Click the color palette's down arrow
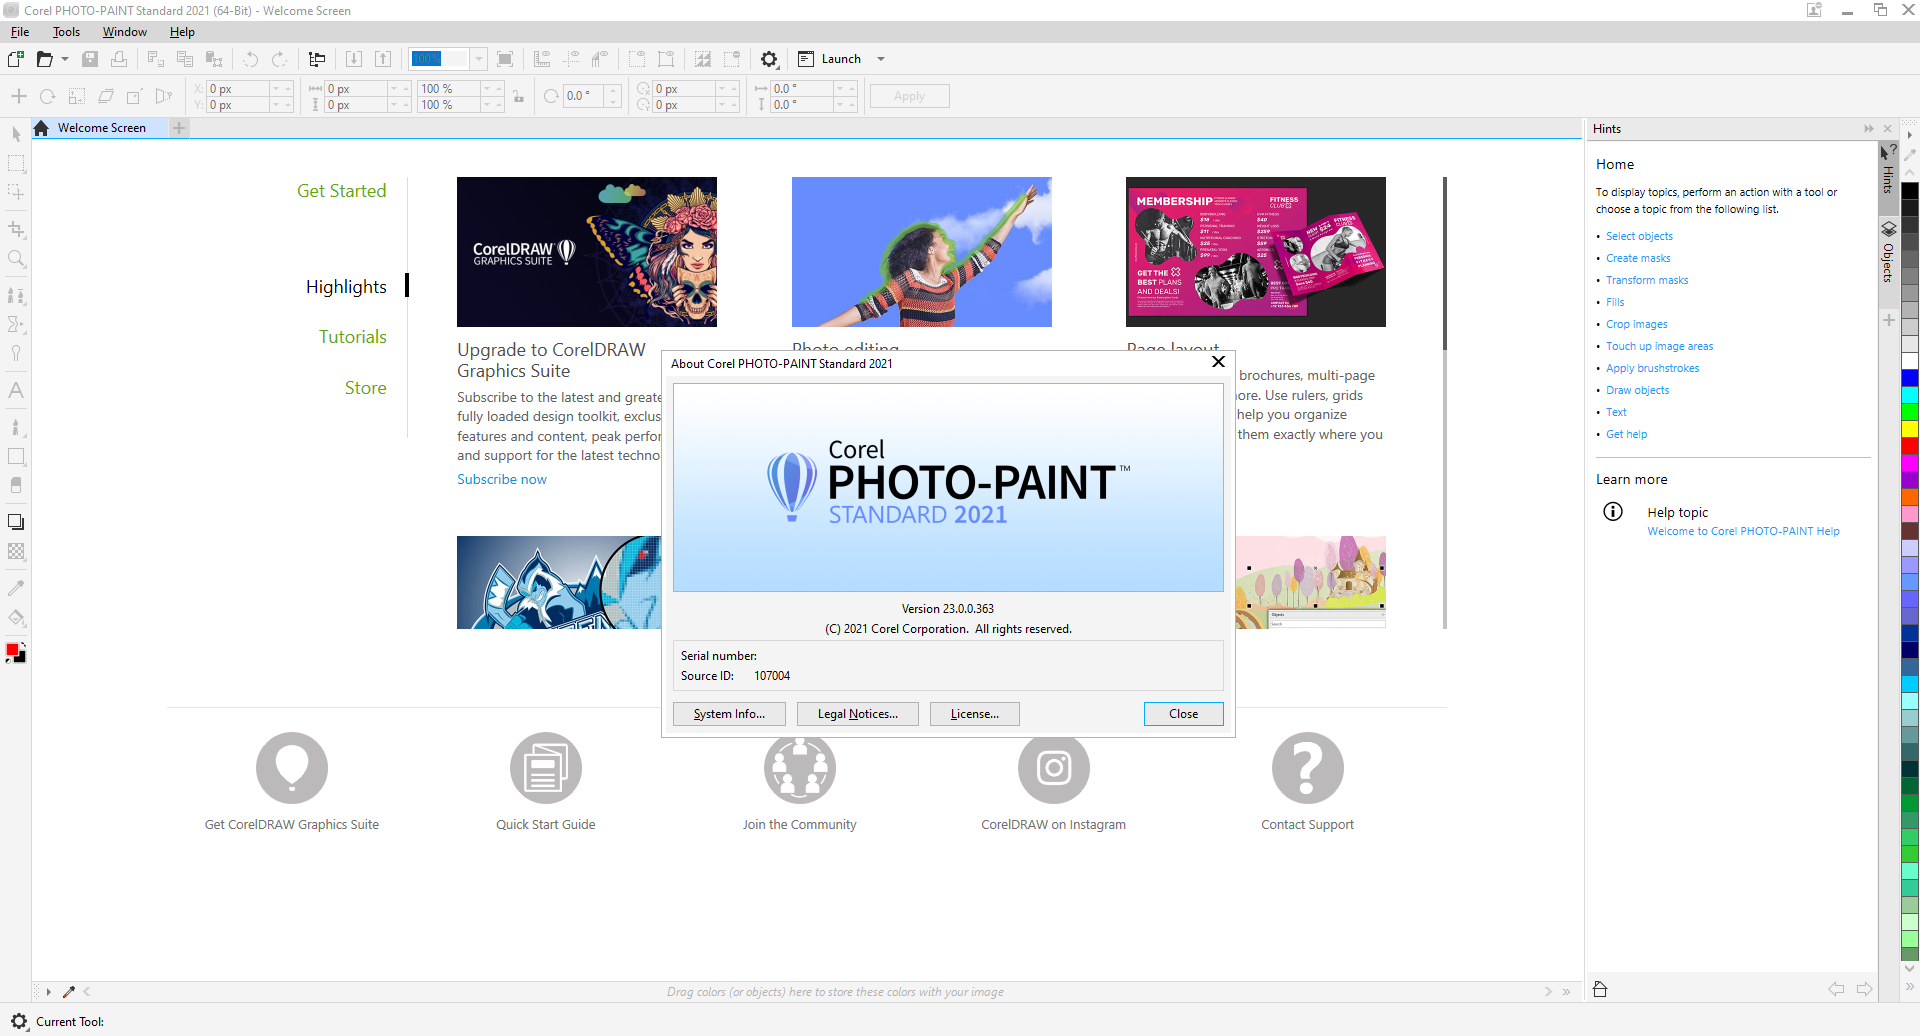This screenshot has width=1924, height=1036. pos(1910,968)
